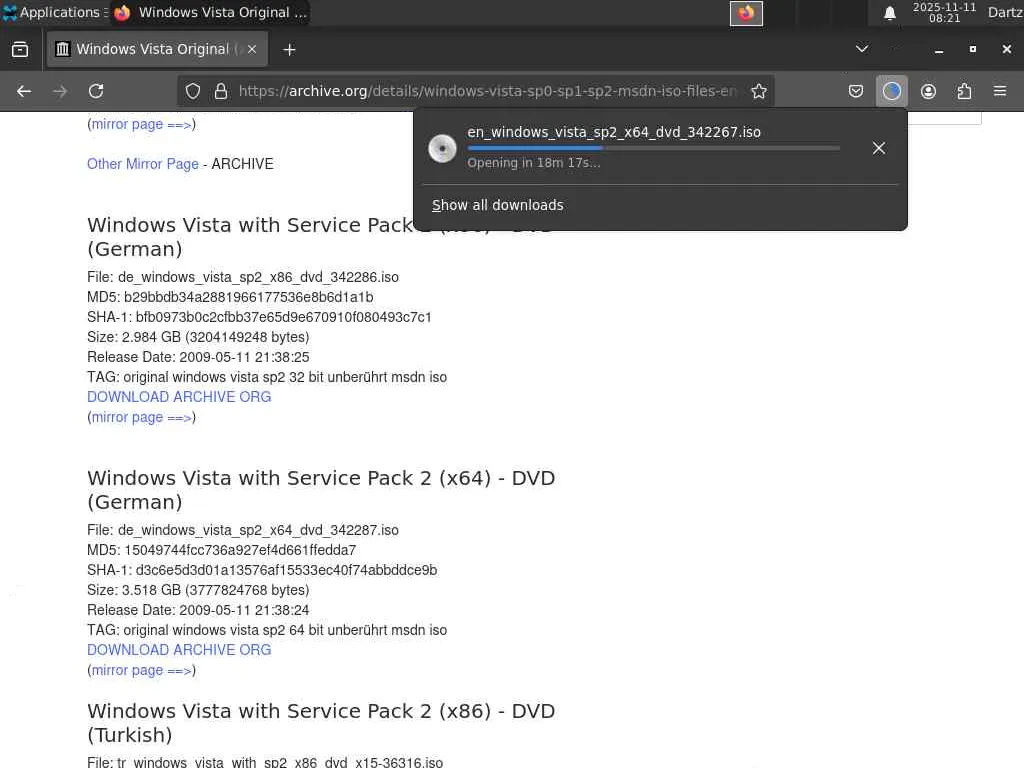Click the Downloads toolbar icon
Viewport: 1024px width, 768px height.
891,91
